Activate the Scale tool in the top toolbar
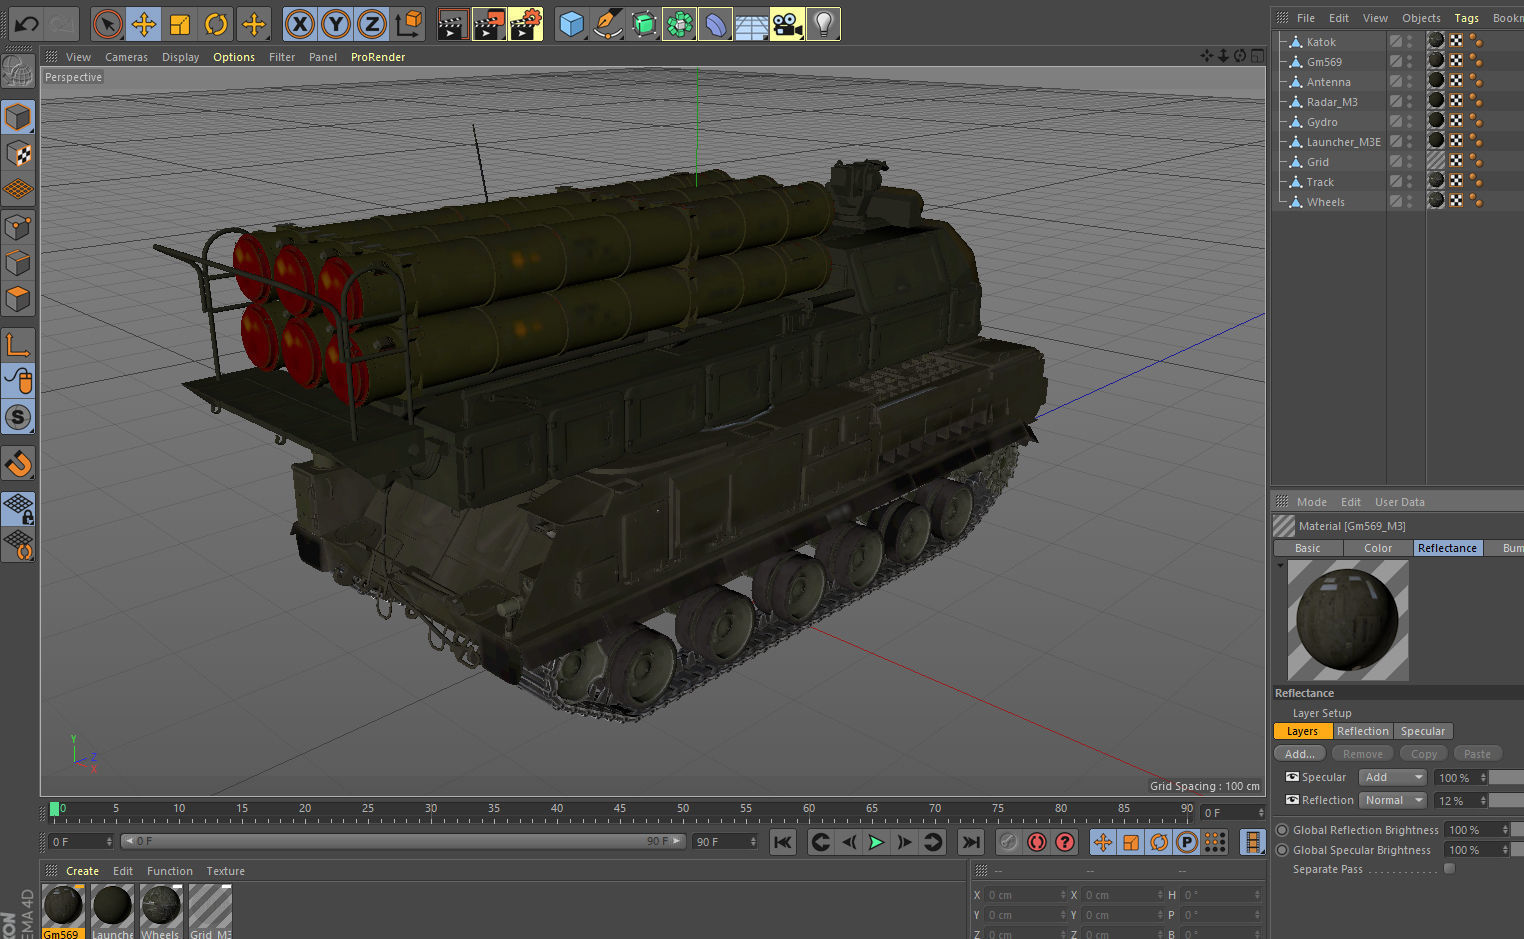This screenshot has width=1524, height=939. (180, 24)
